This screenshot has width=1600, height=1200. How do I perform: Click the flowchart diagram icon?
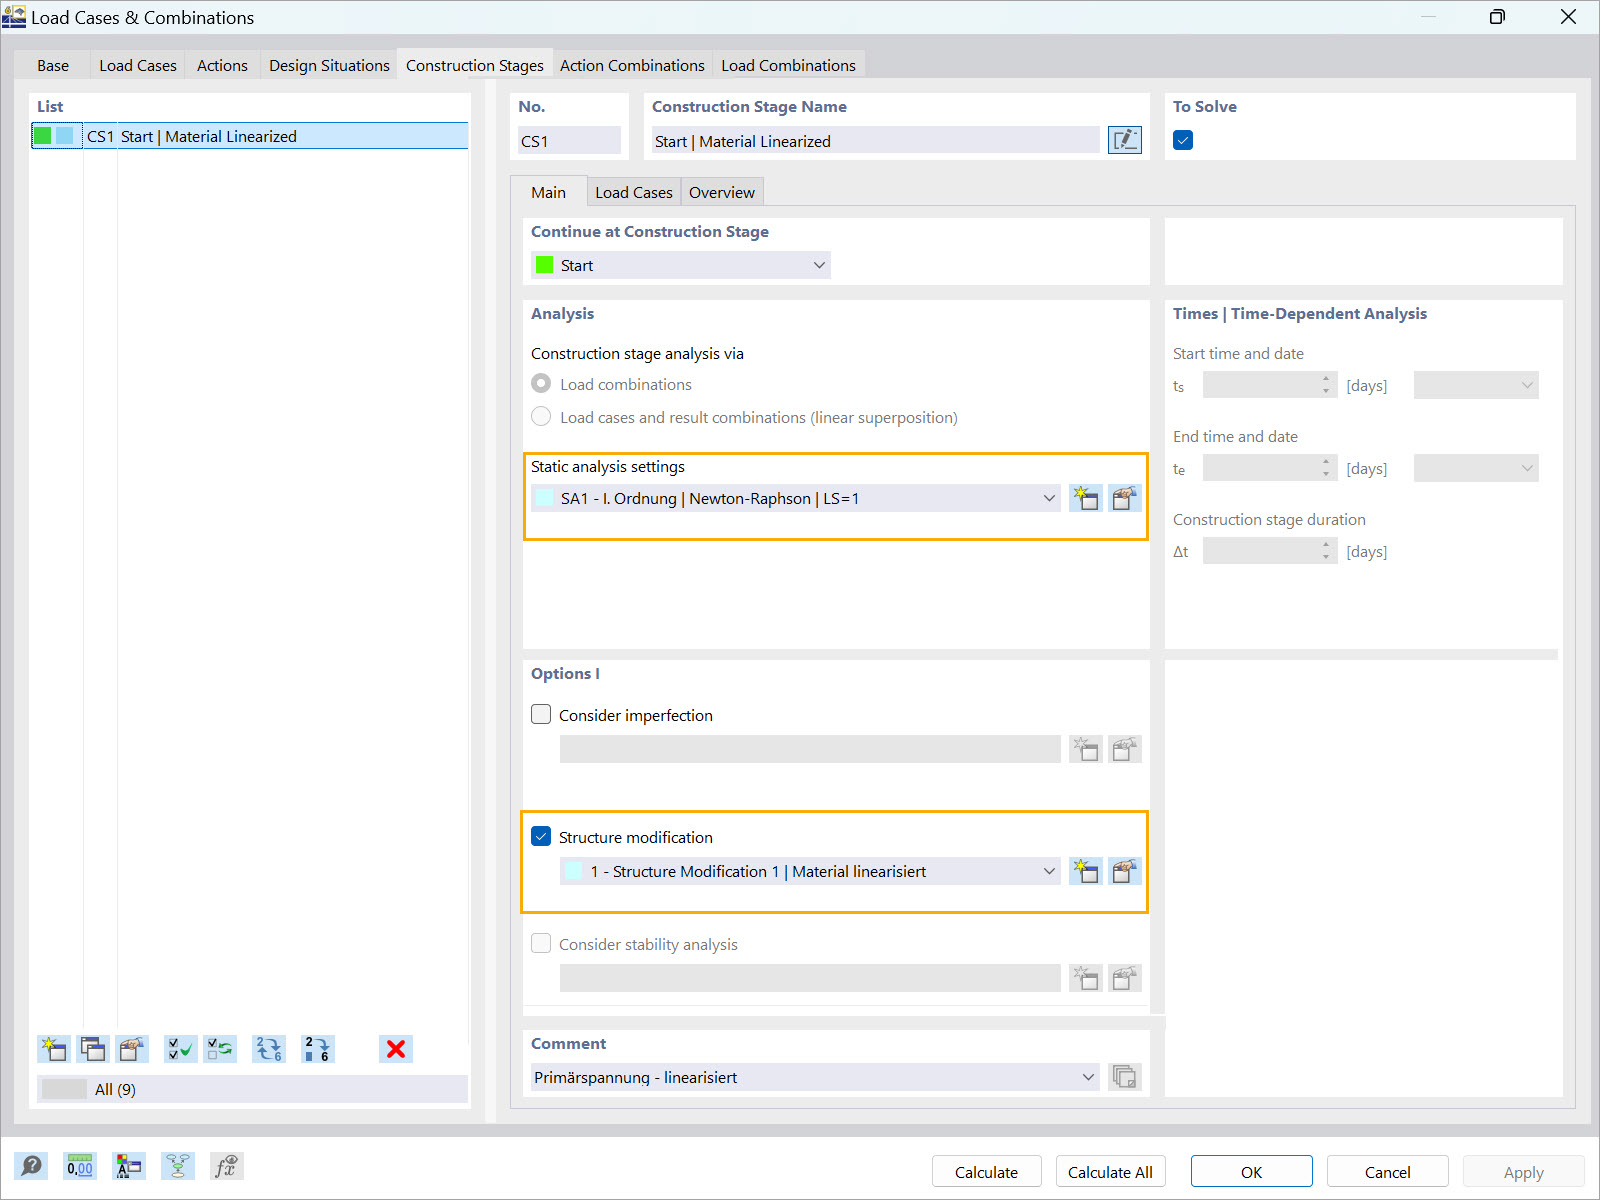click(x=178, y=1166)
